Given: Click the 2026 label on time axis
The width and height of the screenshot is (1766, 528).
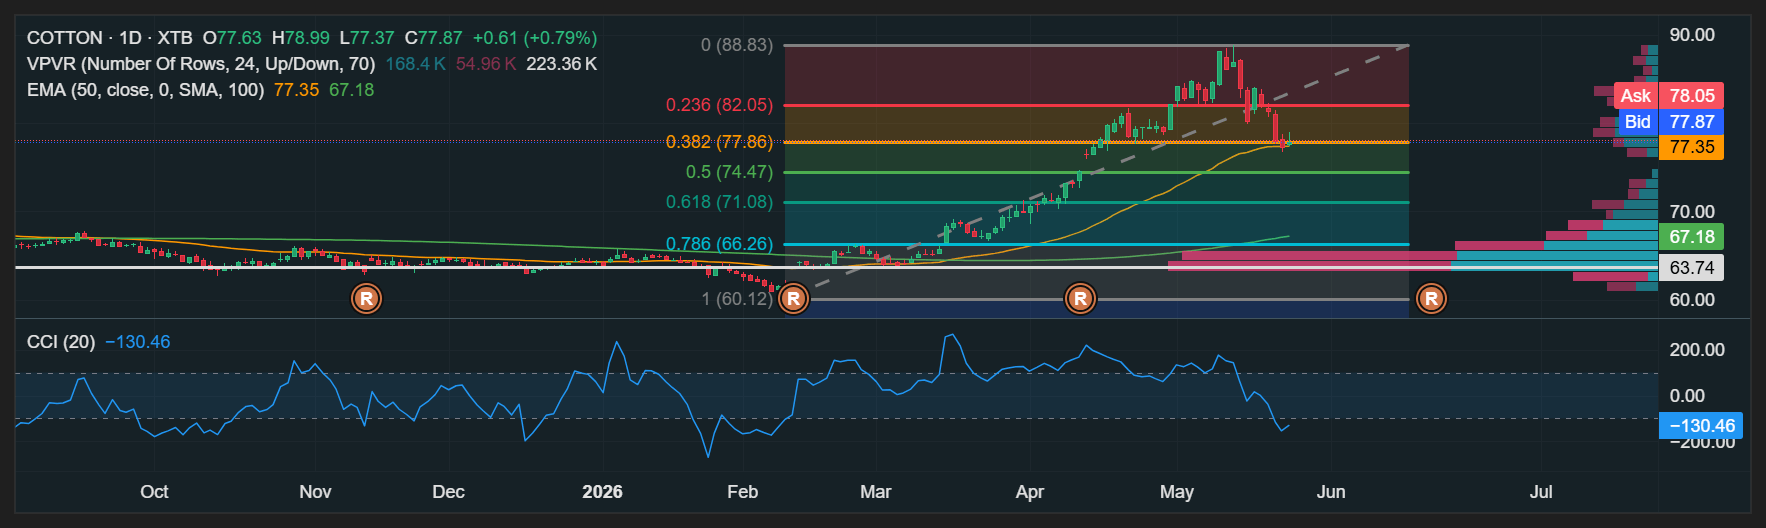Looking at the screenshot, I should click(602, 492).
